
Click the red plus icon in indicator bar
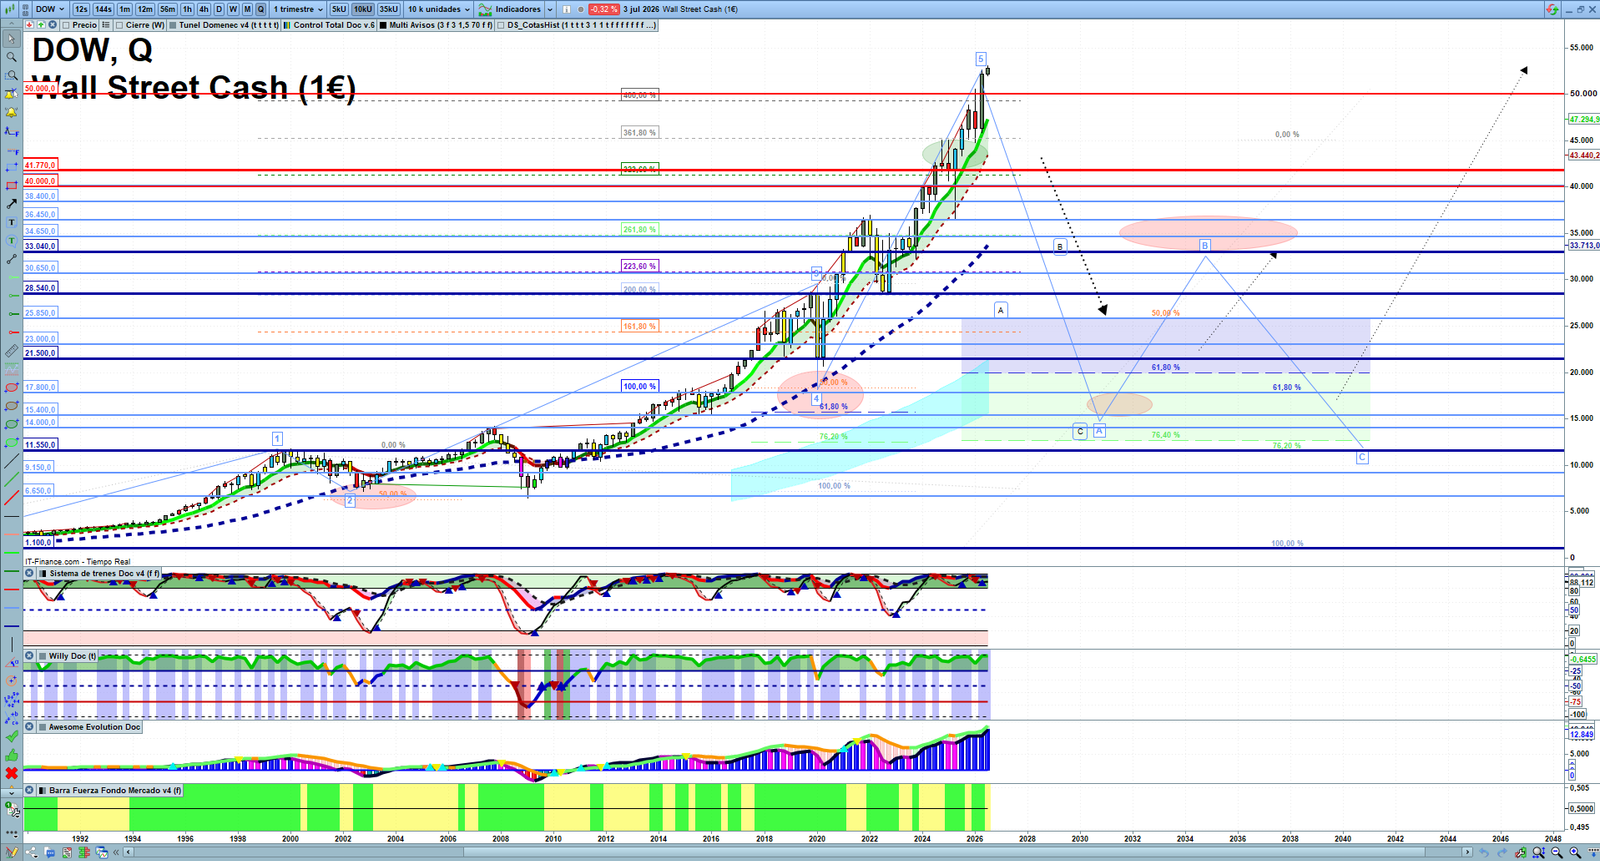29,25
